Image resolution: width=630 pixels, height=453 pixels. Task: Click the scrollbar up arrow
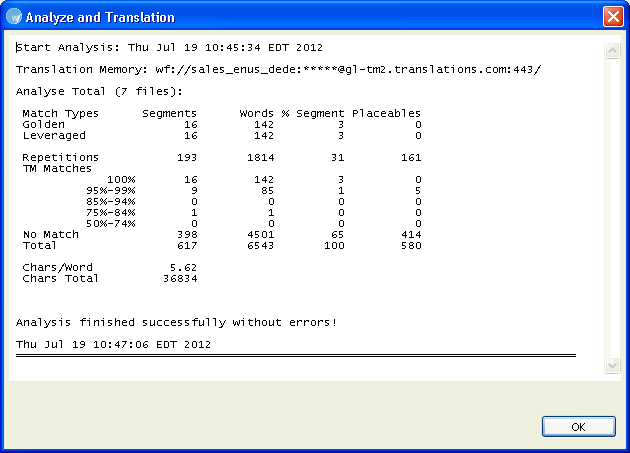613,50
